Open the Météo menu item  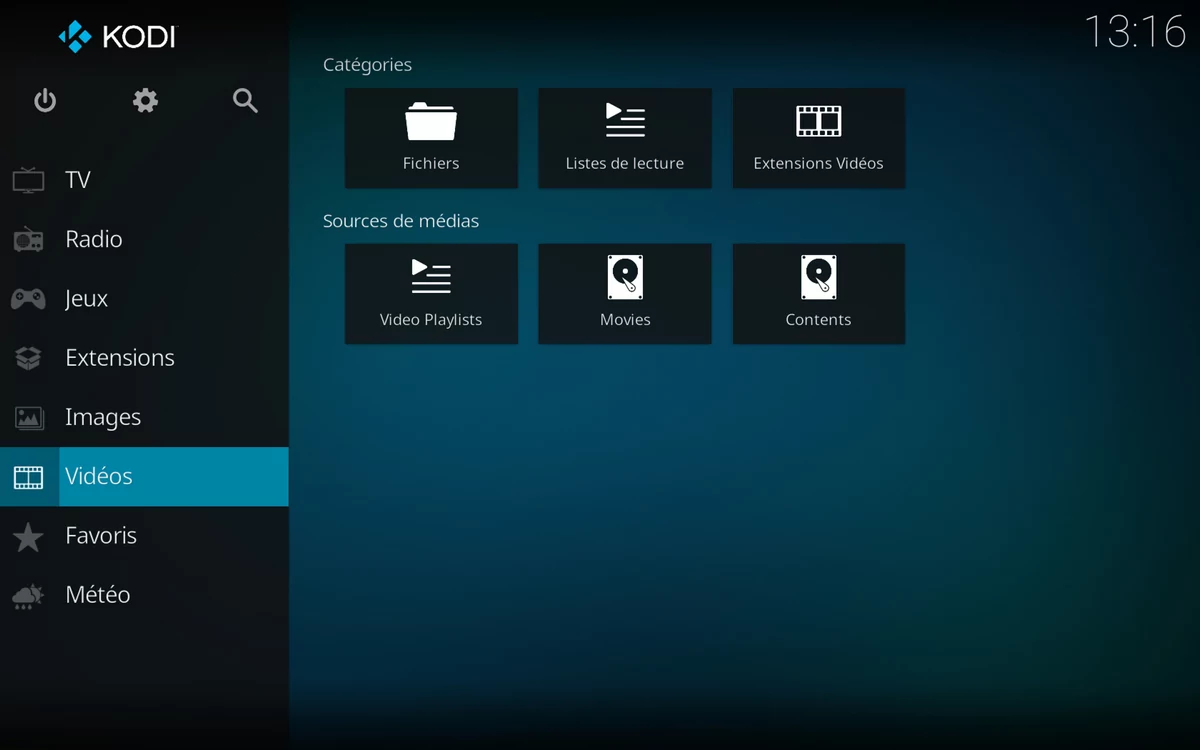144,595
